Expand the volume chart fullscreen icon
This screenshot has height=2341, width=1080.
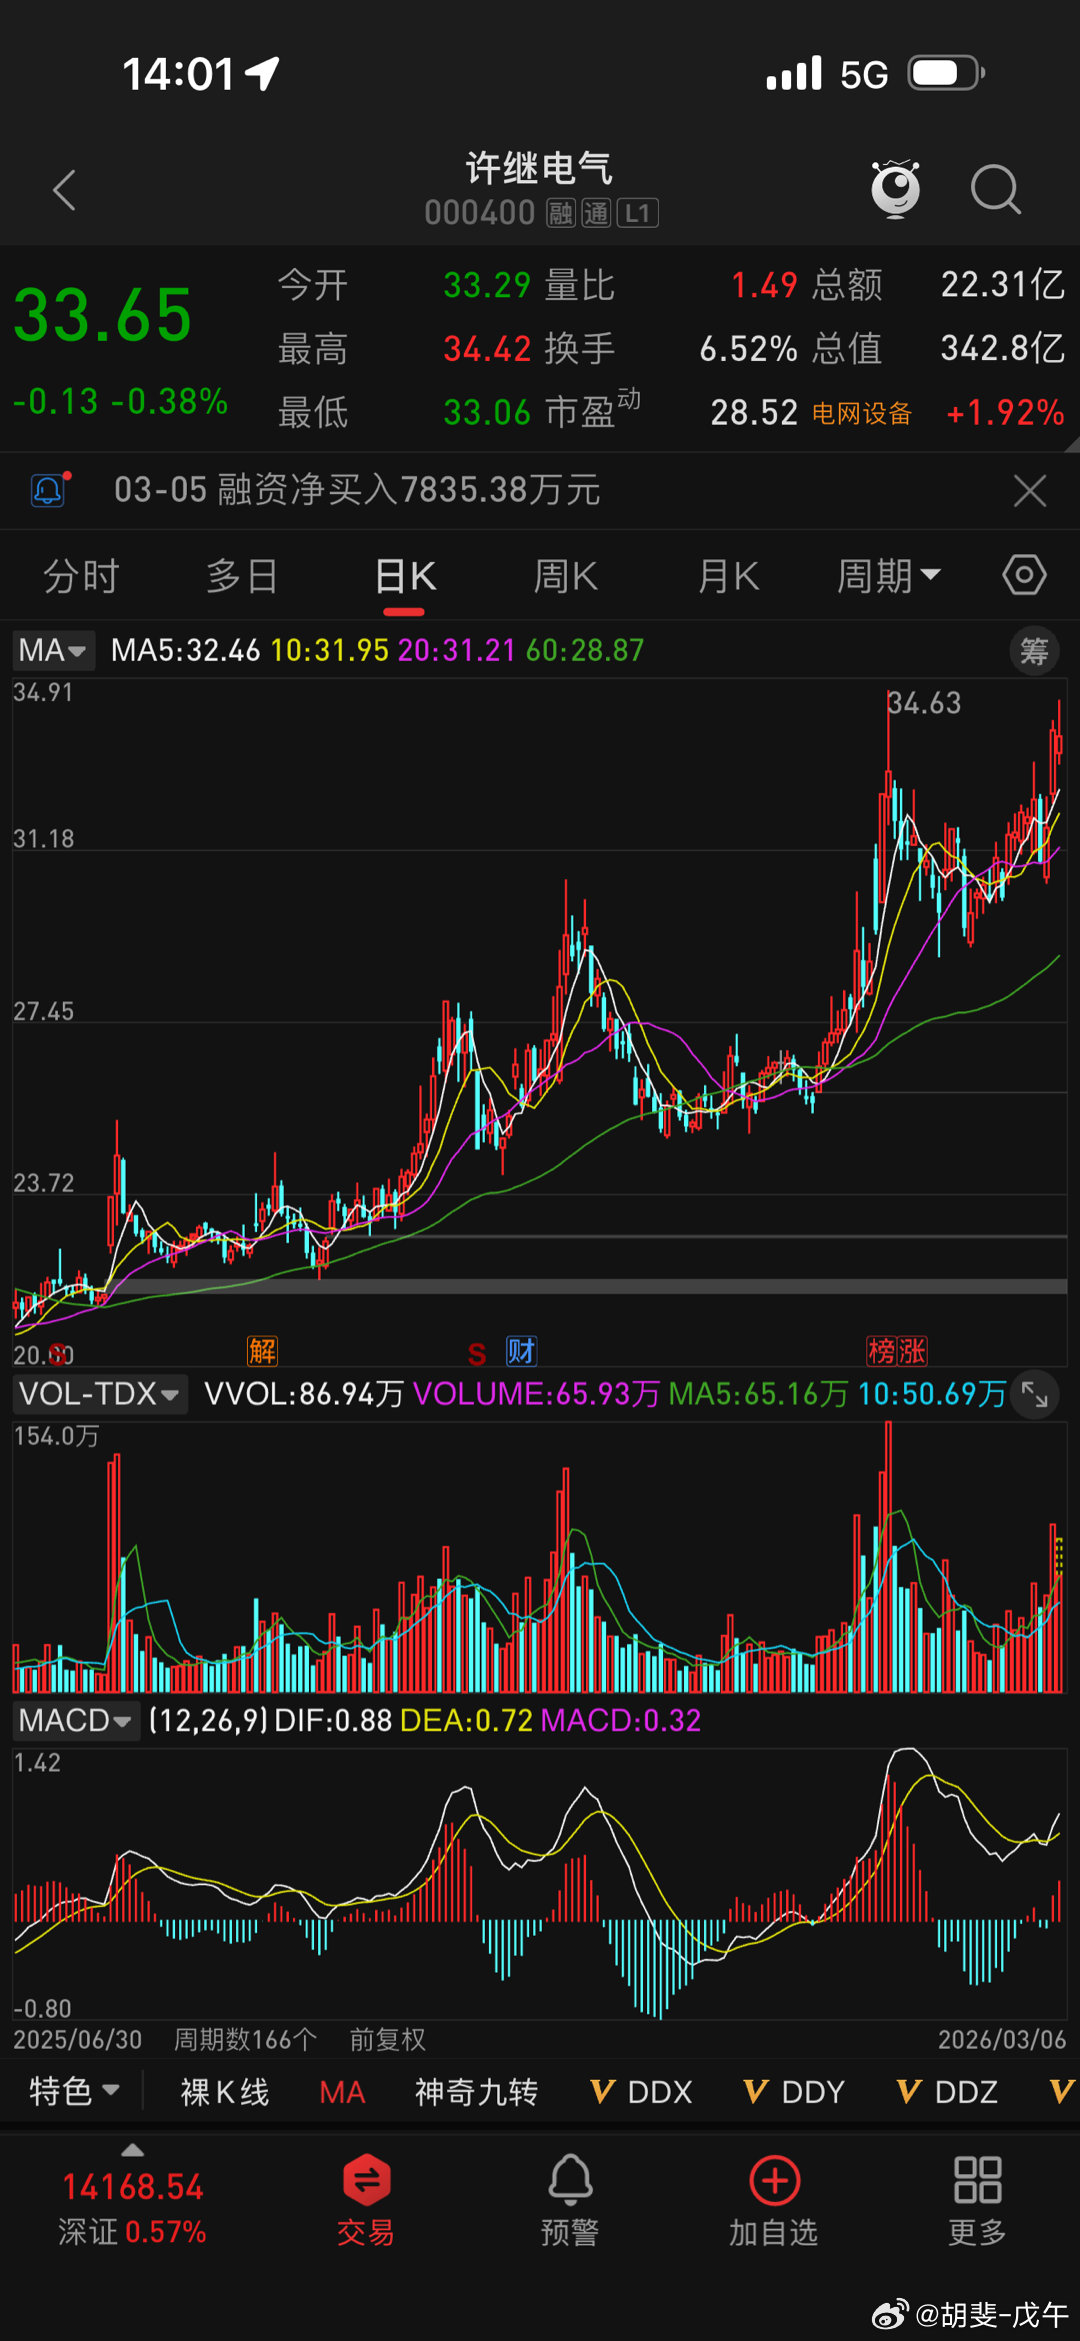click(x=1035, y=1393)
